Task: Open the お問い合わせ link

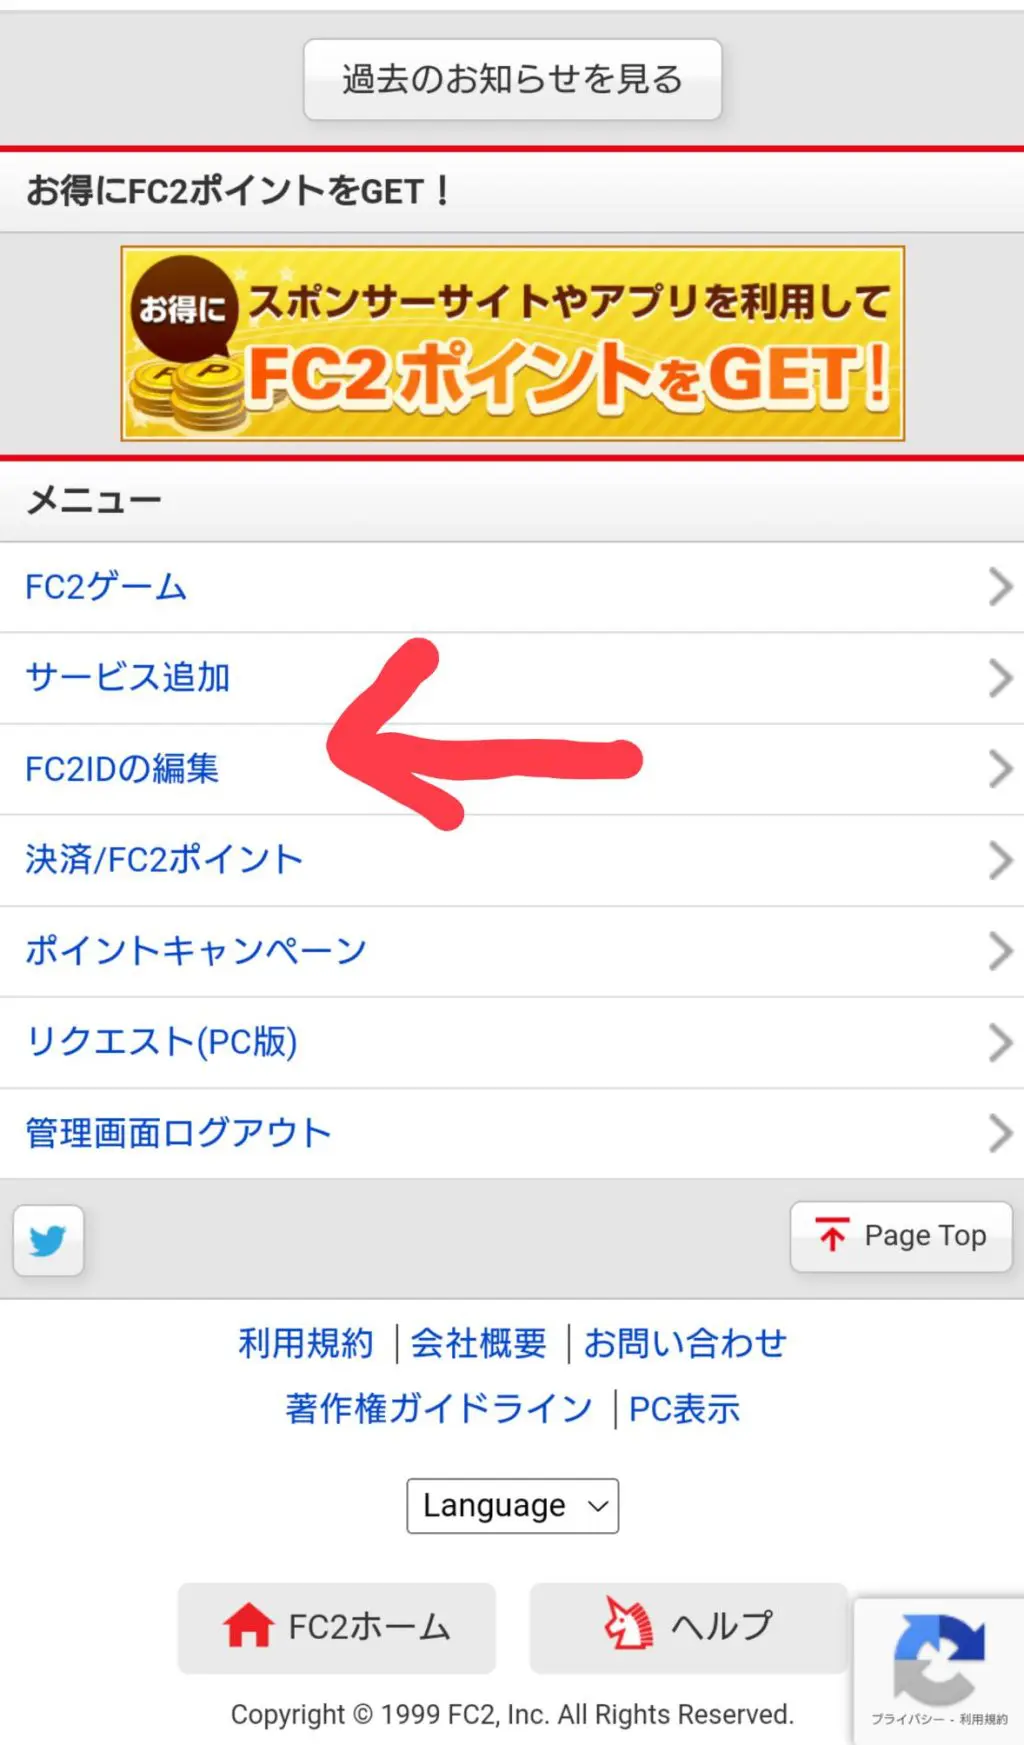Action: click(x=685, y=1343)
